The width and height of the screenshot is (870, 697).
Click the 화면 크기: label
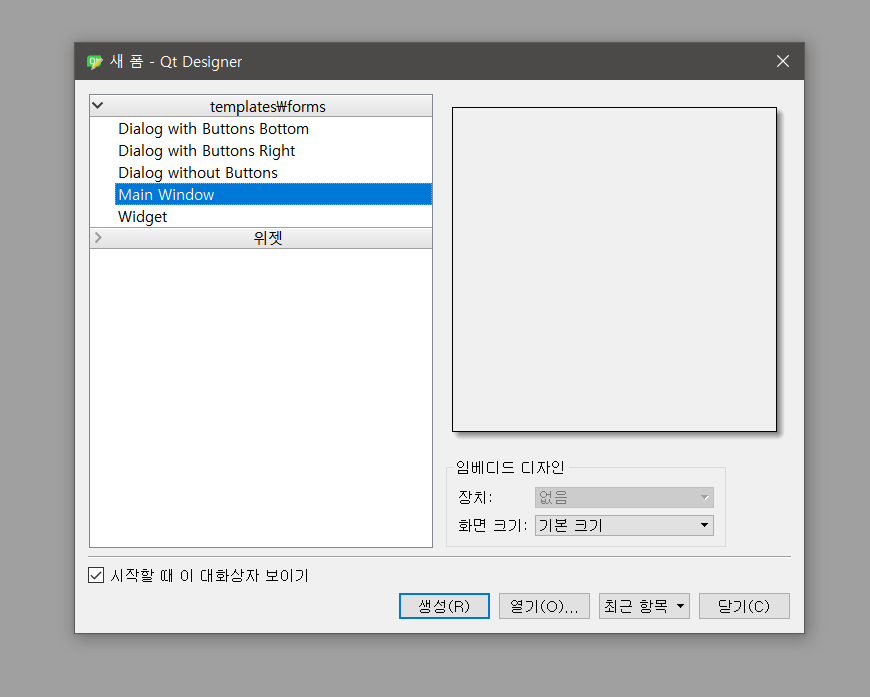(492, 525)
